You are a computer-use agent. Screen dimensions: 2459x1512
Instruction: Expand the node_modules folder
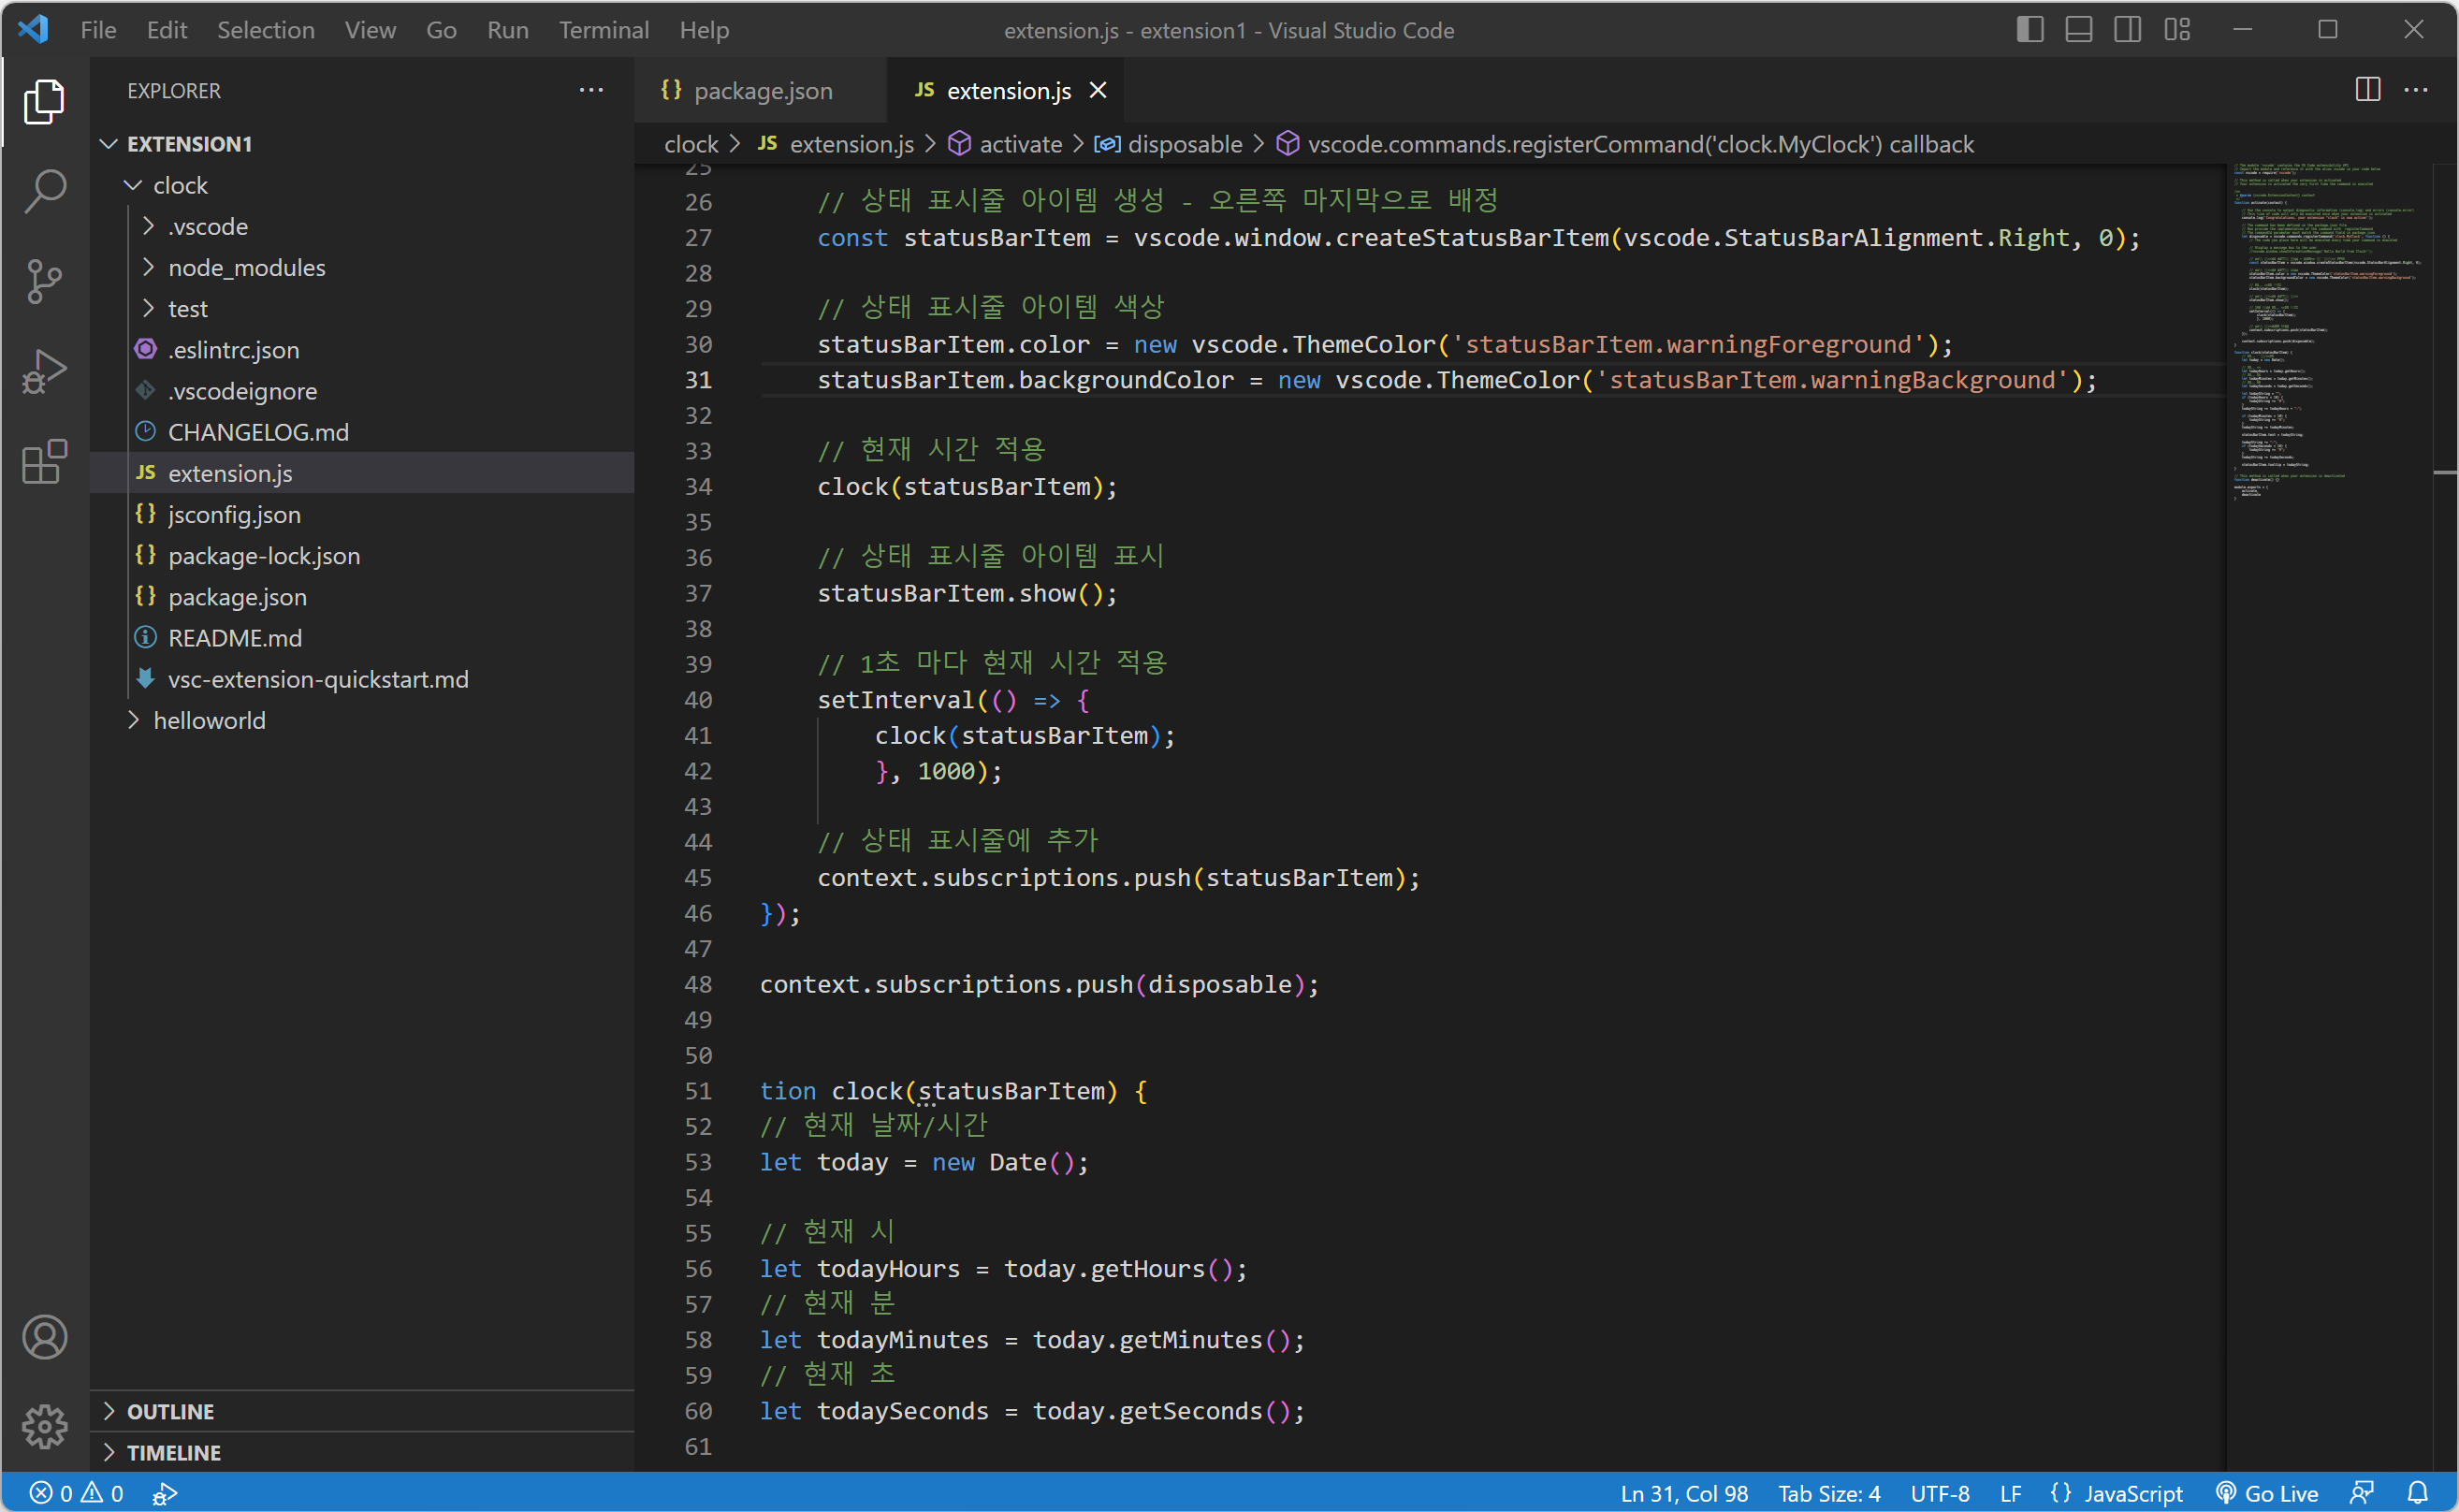coord(246,268)
